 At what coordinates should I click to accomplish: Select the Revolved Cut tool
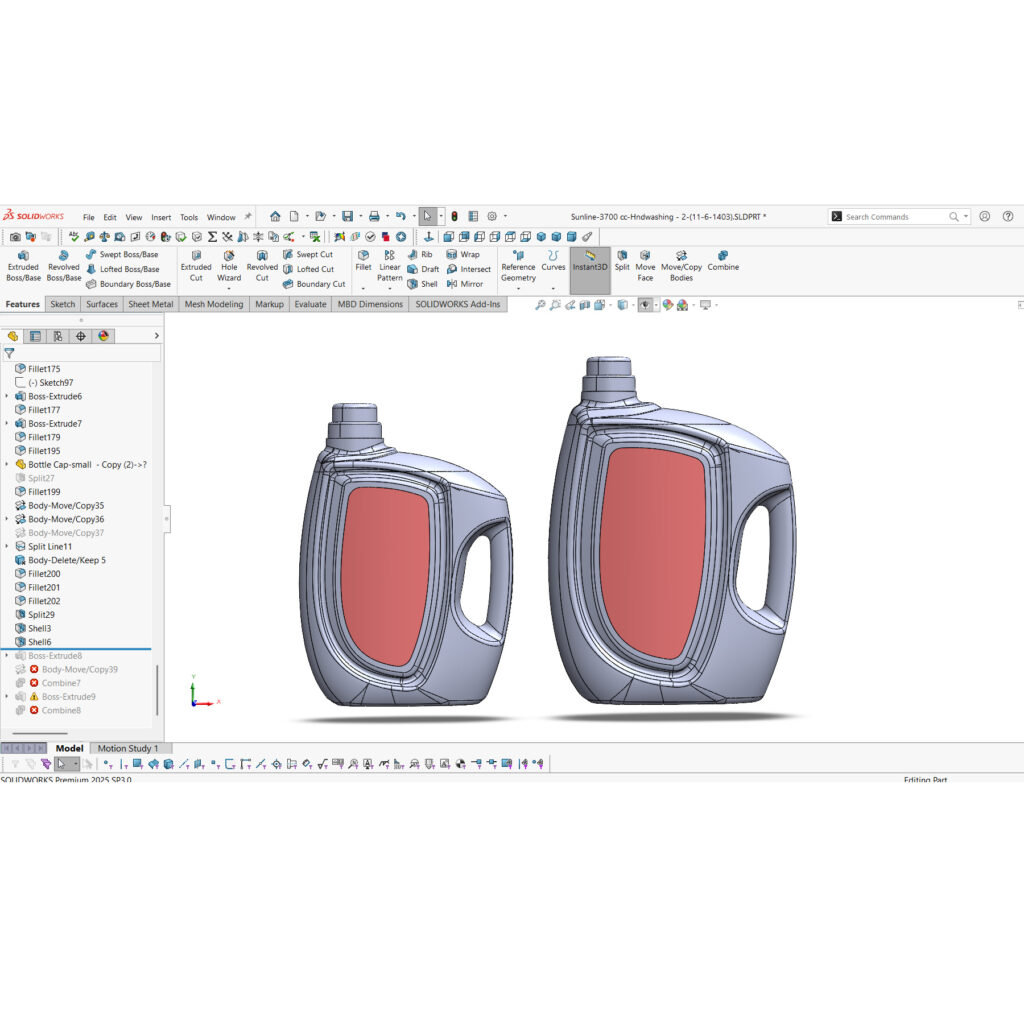pyautogui.click(x=262, y=266)
